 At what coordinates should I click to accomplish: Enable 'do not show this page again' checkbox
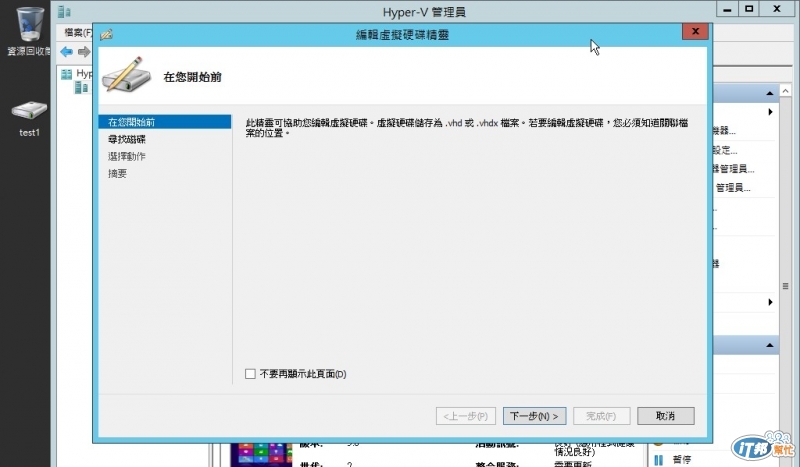[250, 374]
